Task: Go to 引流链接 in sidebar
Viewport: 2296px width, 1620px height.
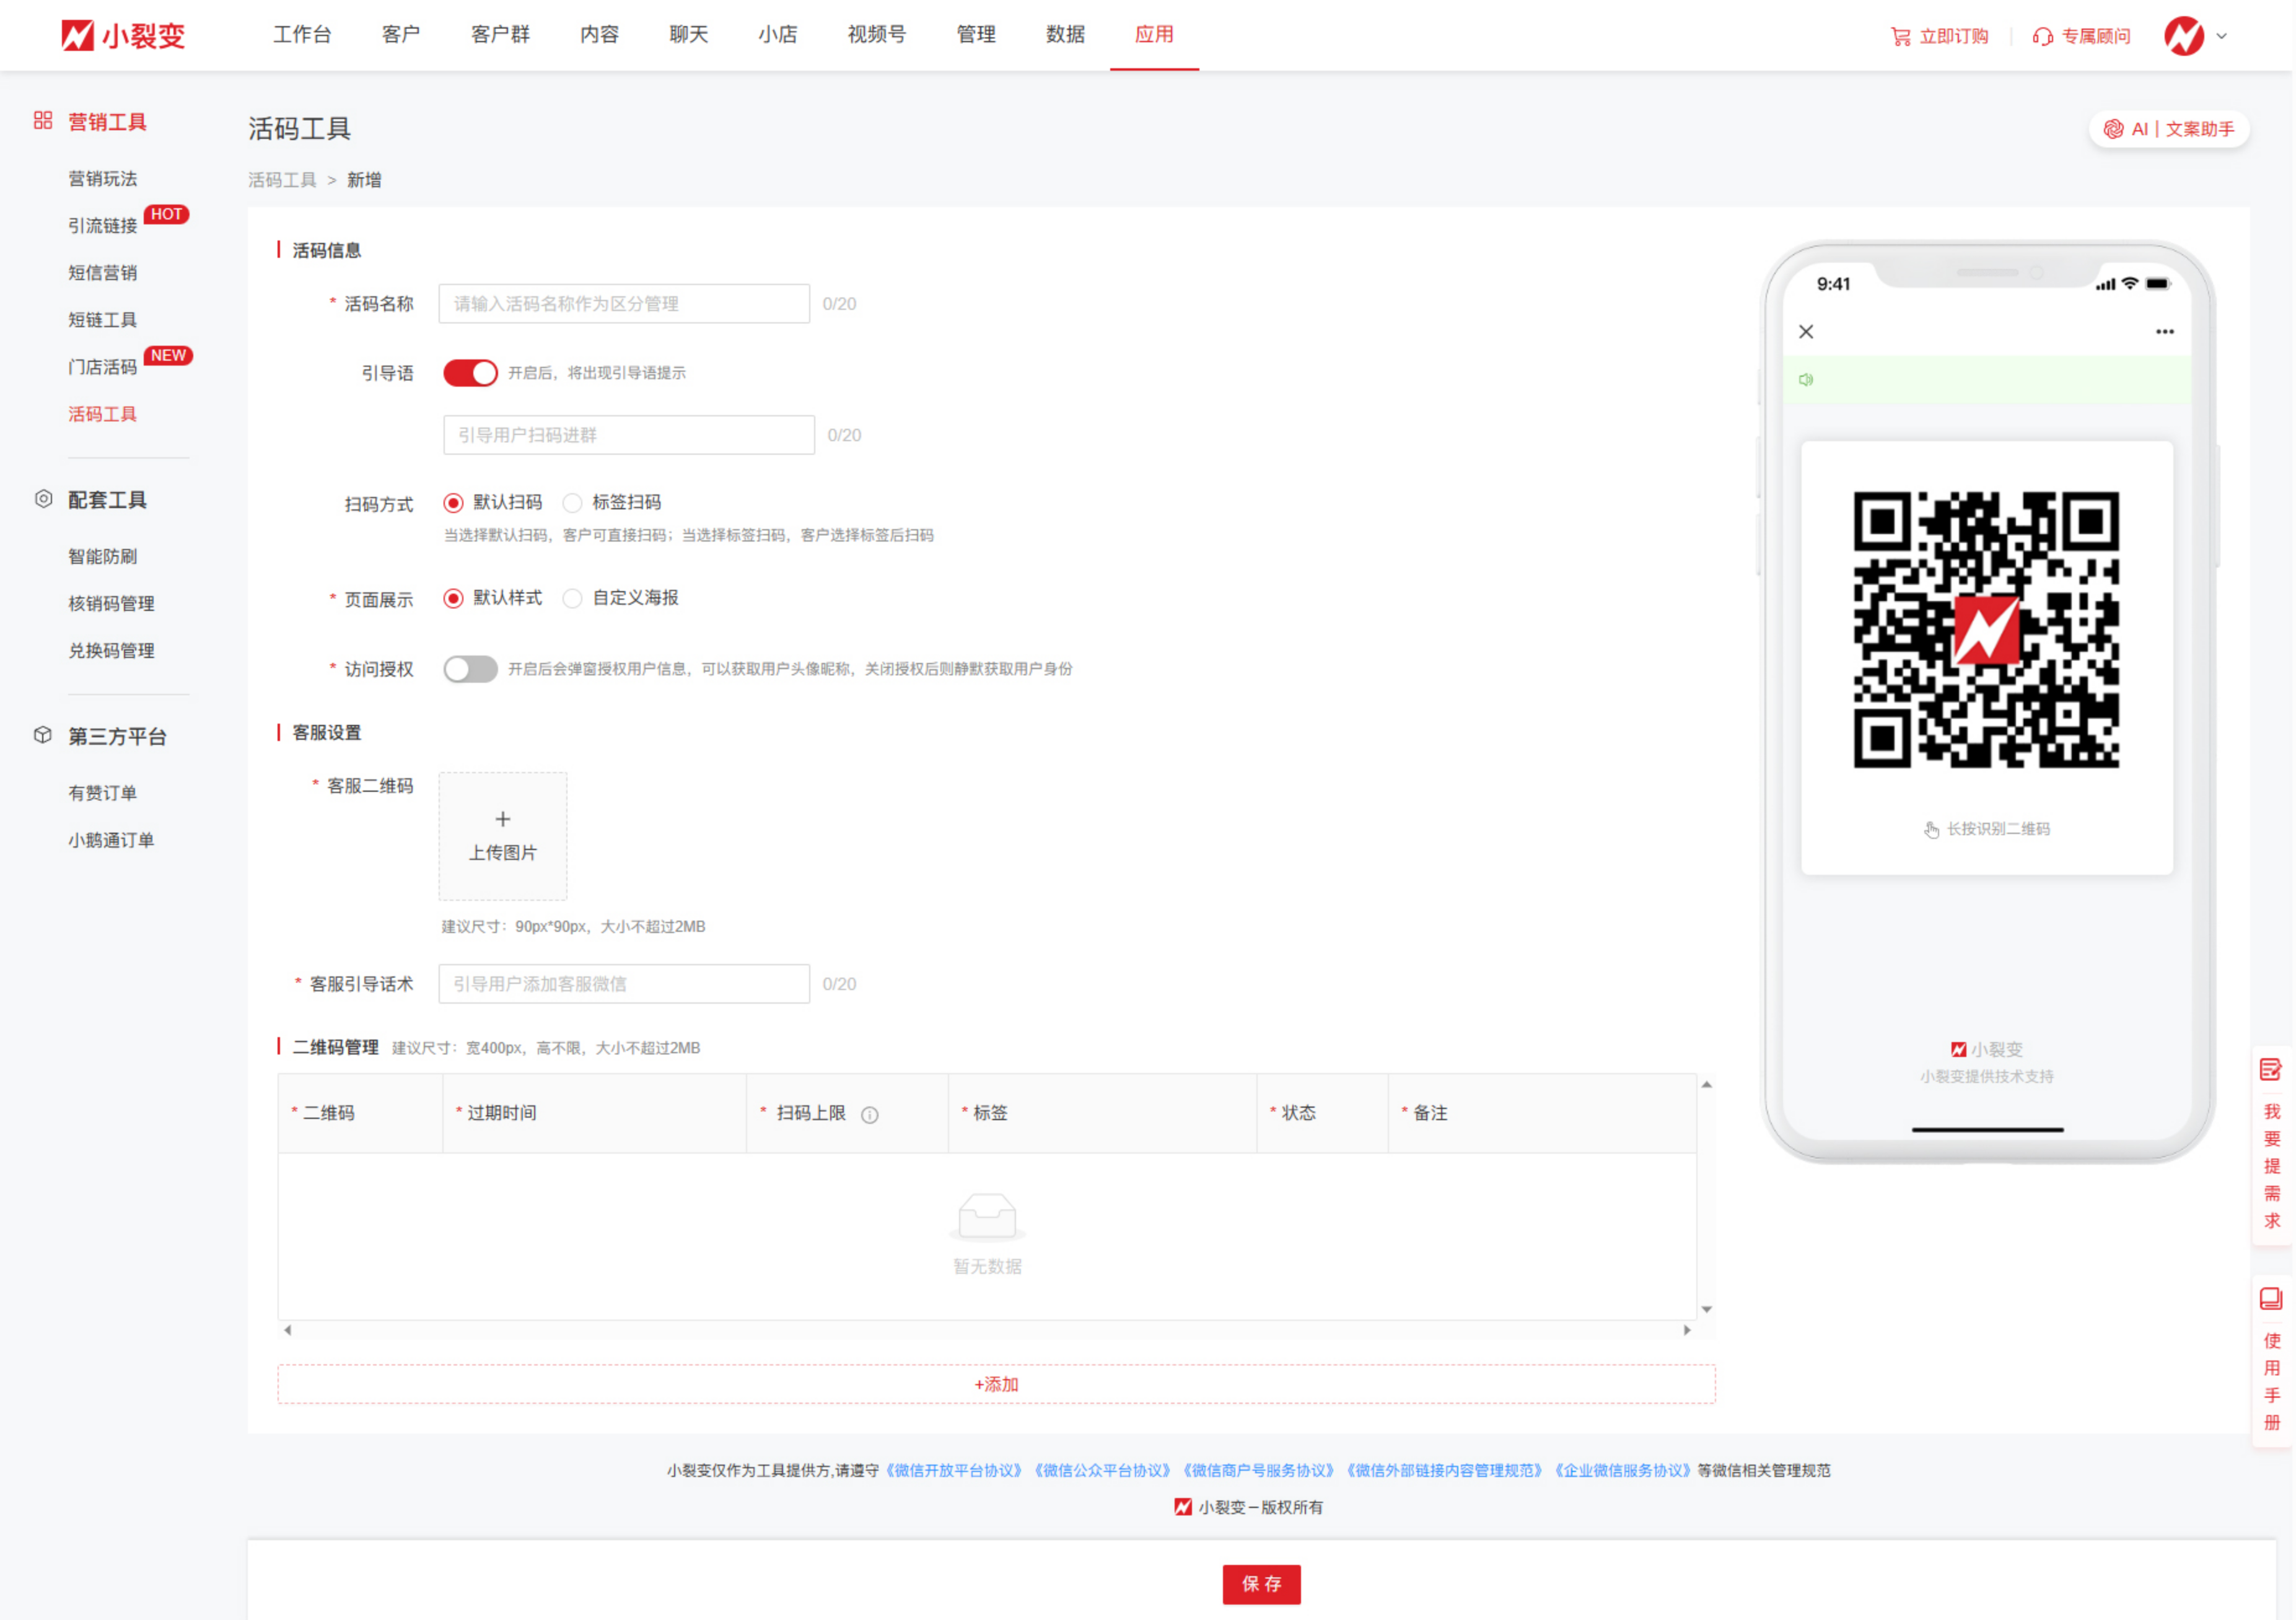Action: pos(102,226)
